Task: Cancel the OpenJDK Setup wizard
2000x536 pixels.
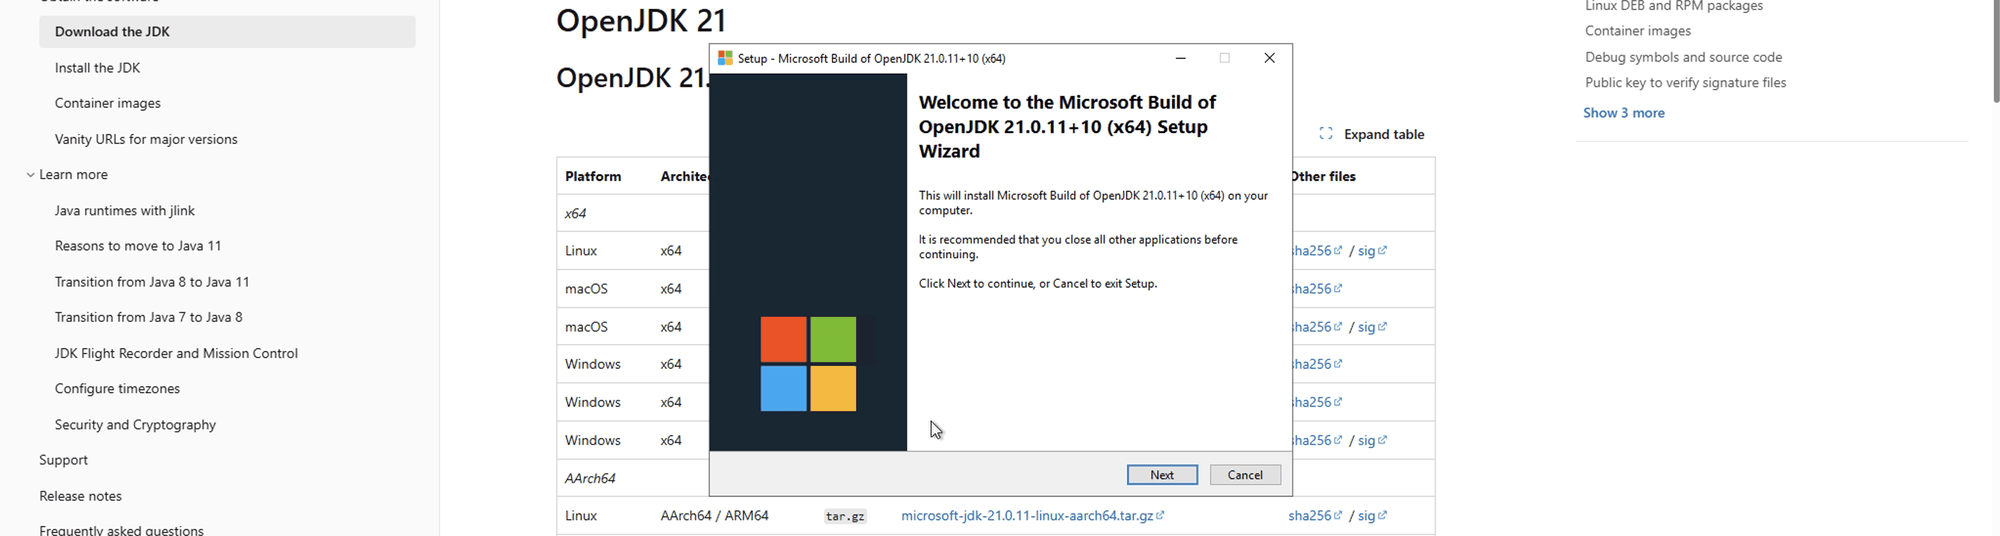Action: pyautogui.click(x=1245, y=475)
